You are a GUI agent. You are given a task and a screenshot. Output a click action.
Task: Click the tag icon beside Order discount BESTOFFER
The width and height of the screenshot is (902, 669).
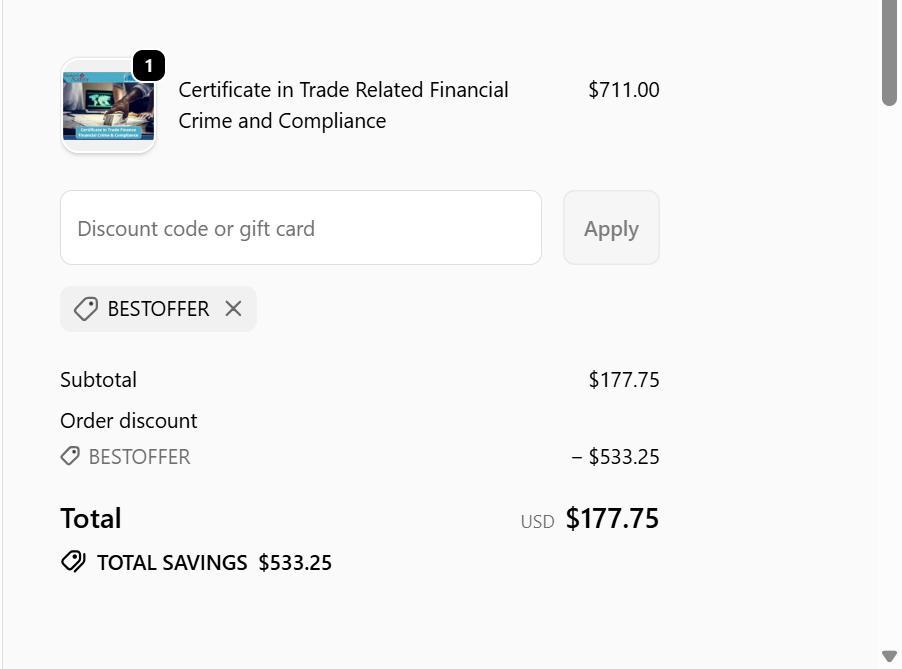coord(70,456)
